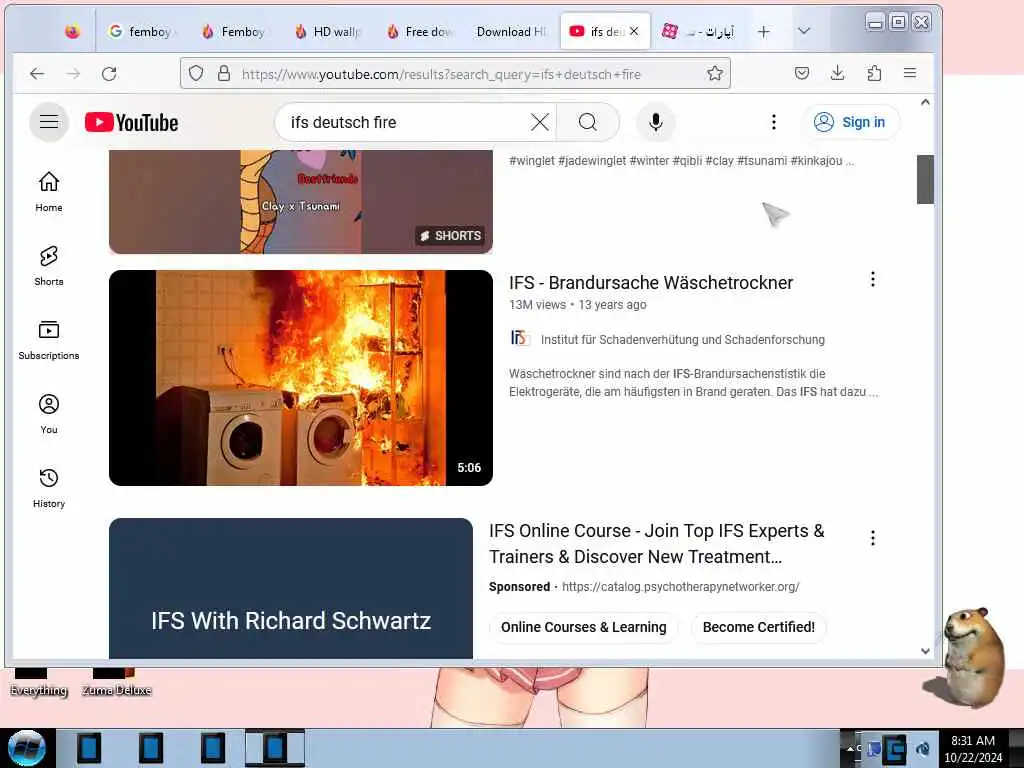The height and width of the screenshot is (768, 1024).
Task: Switch to the femboy Google tab
Action: pos(142,31)
